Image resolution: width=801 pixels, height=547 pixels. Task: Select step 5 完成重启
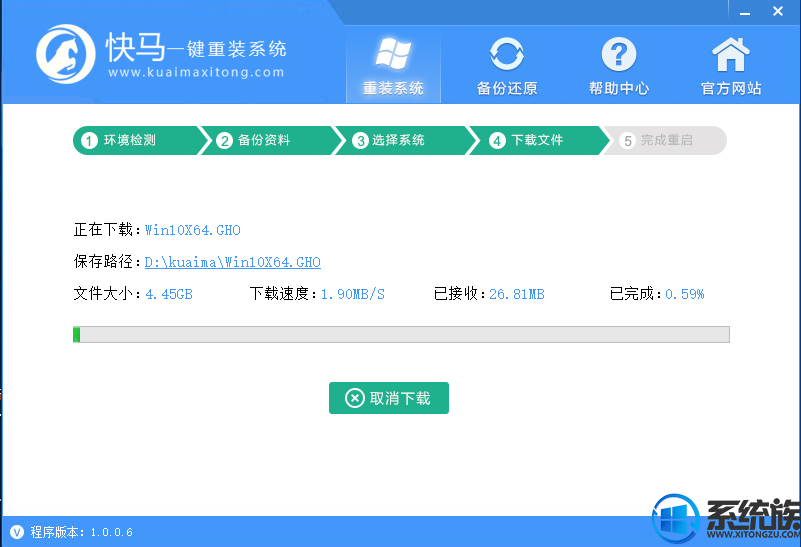(665, 140)
